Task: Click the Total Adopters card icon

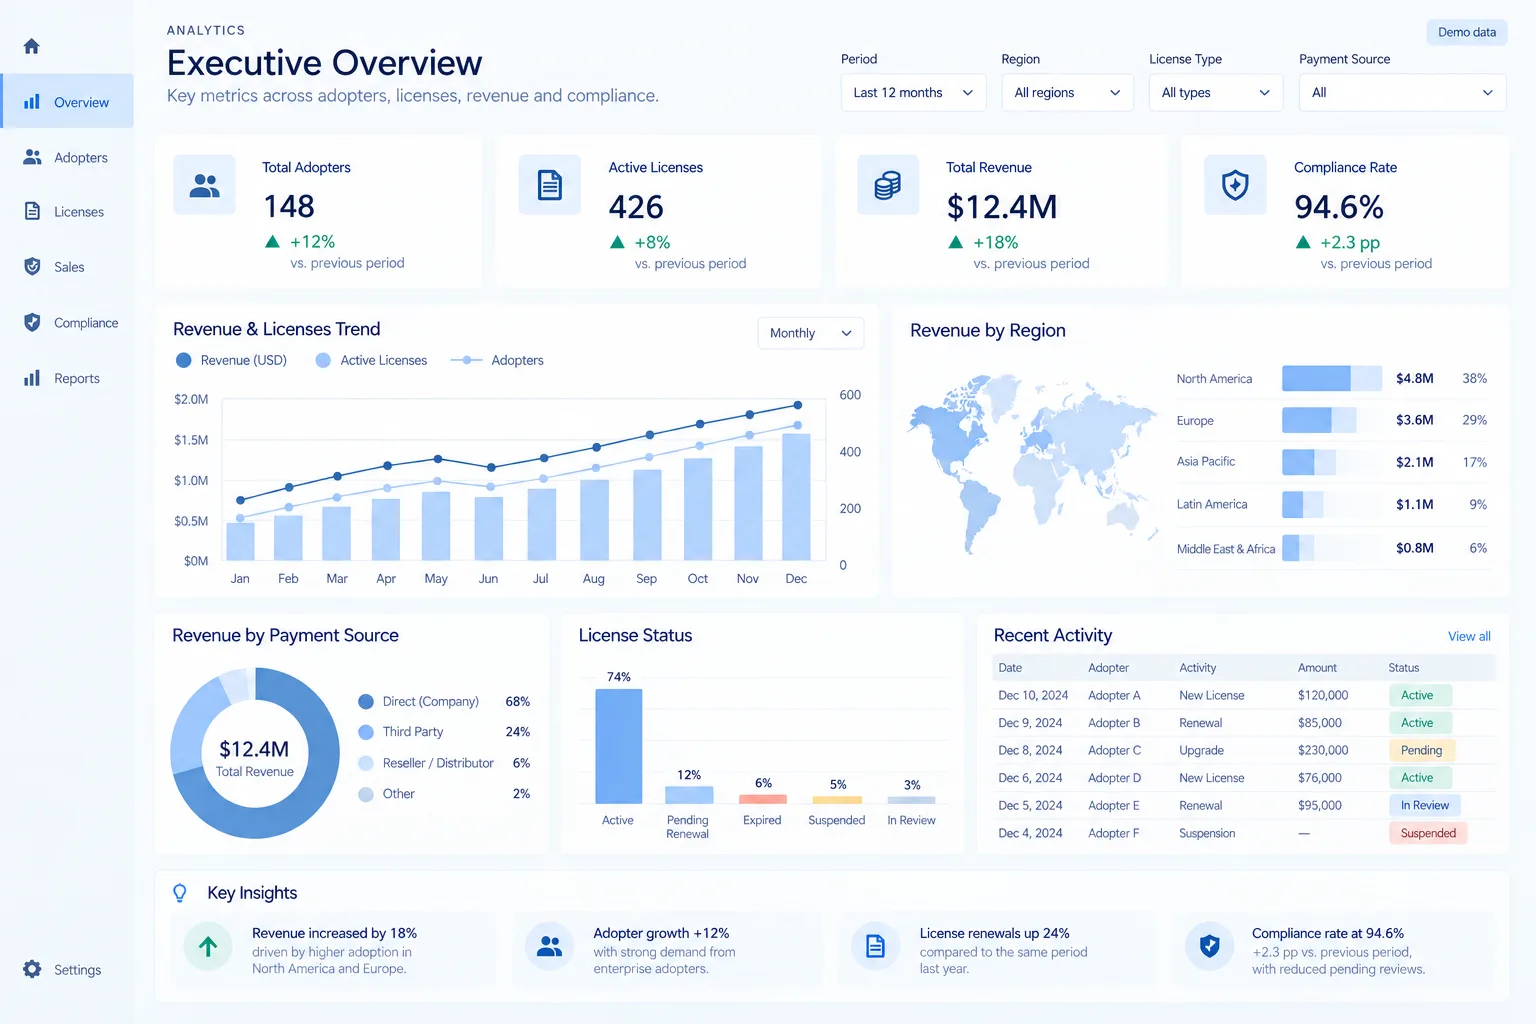Action: (205, 185)
